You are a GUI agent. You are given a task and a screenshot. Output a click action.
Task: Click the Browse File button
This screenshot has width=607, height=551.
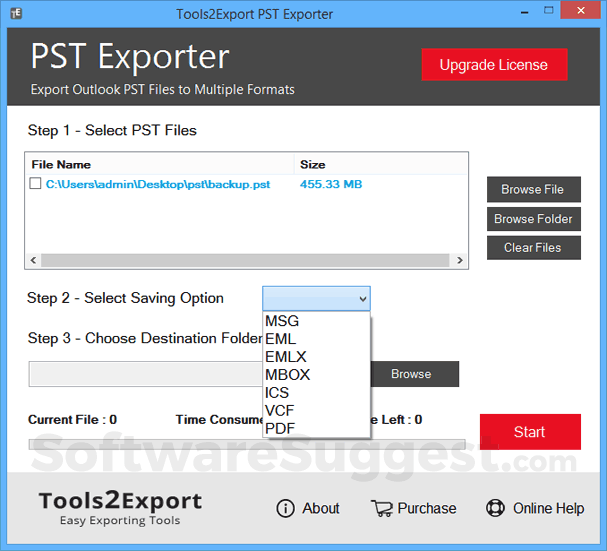tap(534, 189)
